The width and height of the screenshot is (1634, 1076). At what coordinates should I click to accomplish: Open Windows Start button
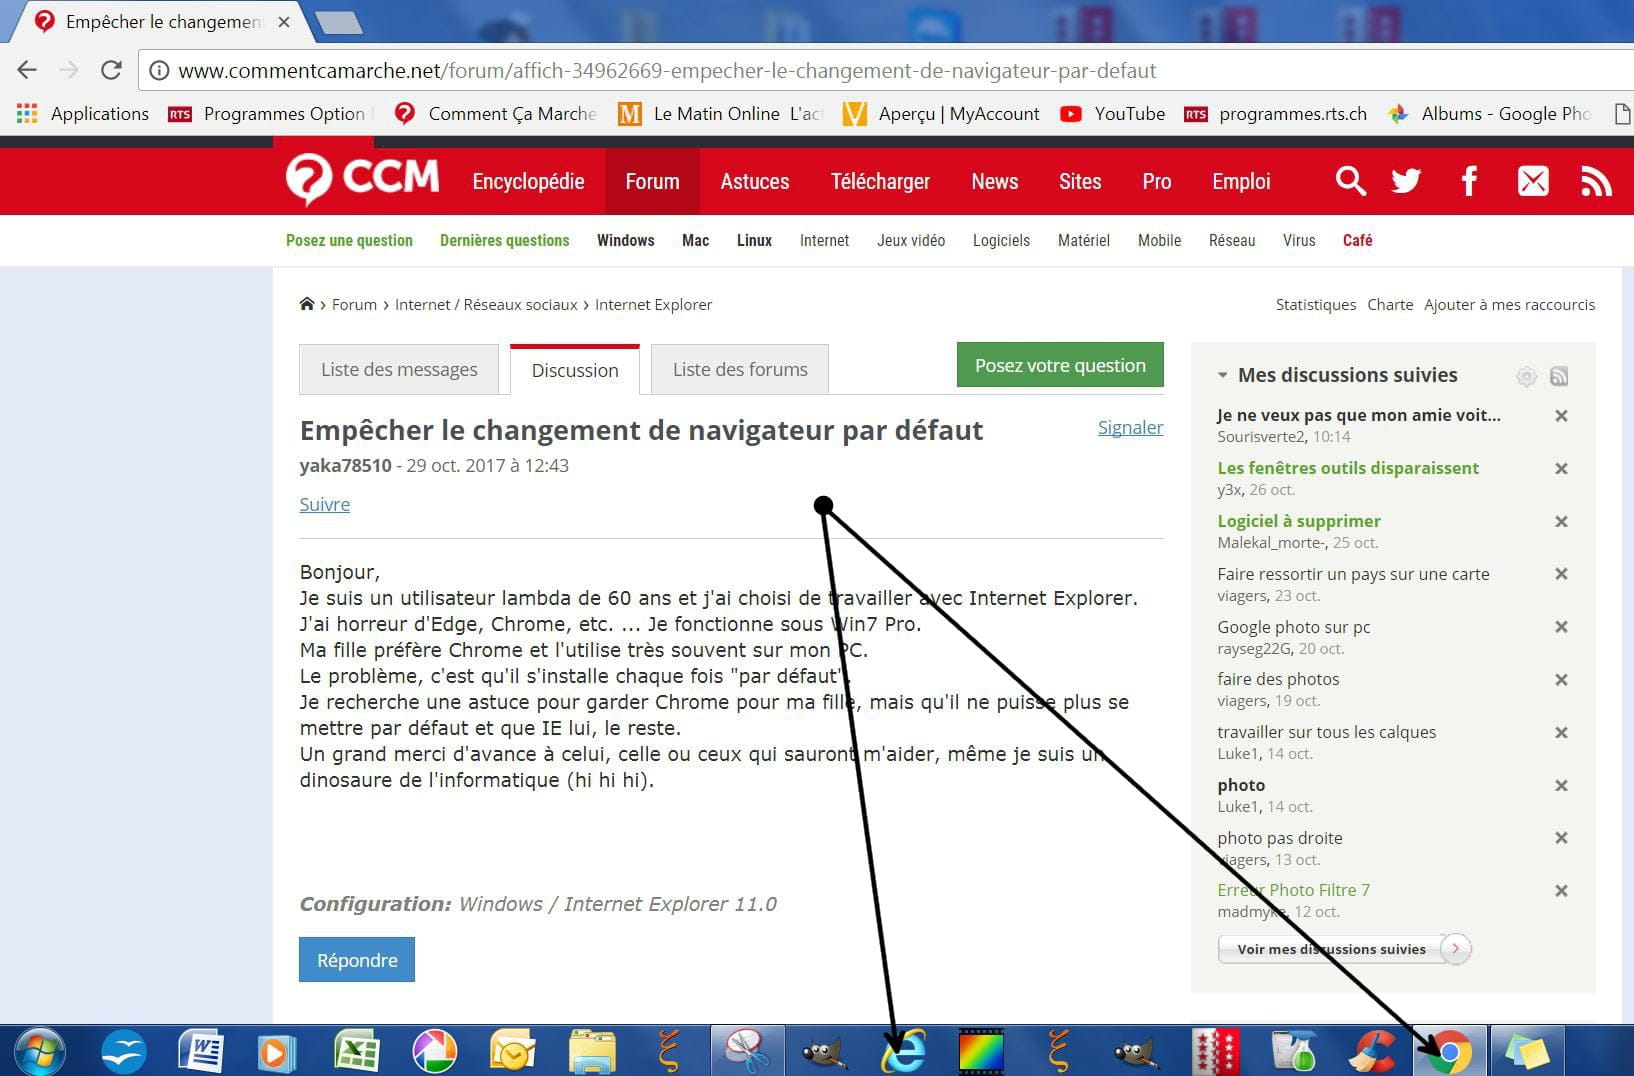click(x=40, y=1052)
